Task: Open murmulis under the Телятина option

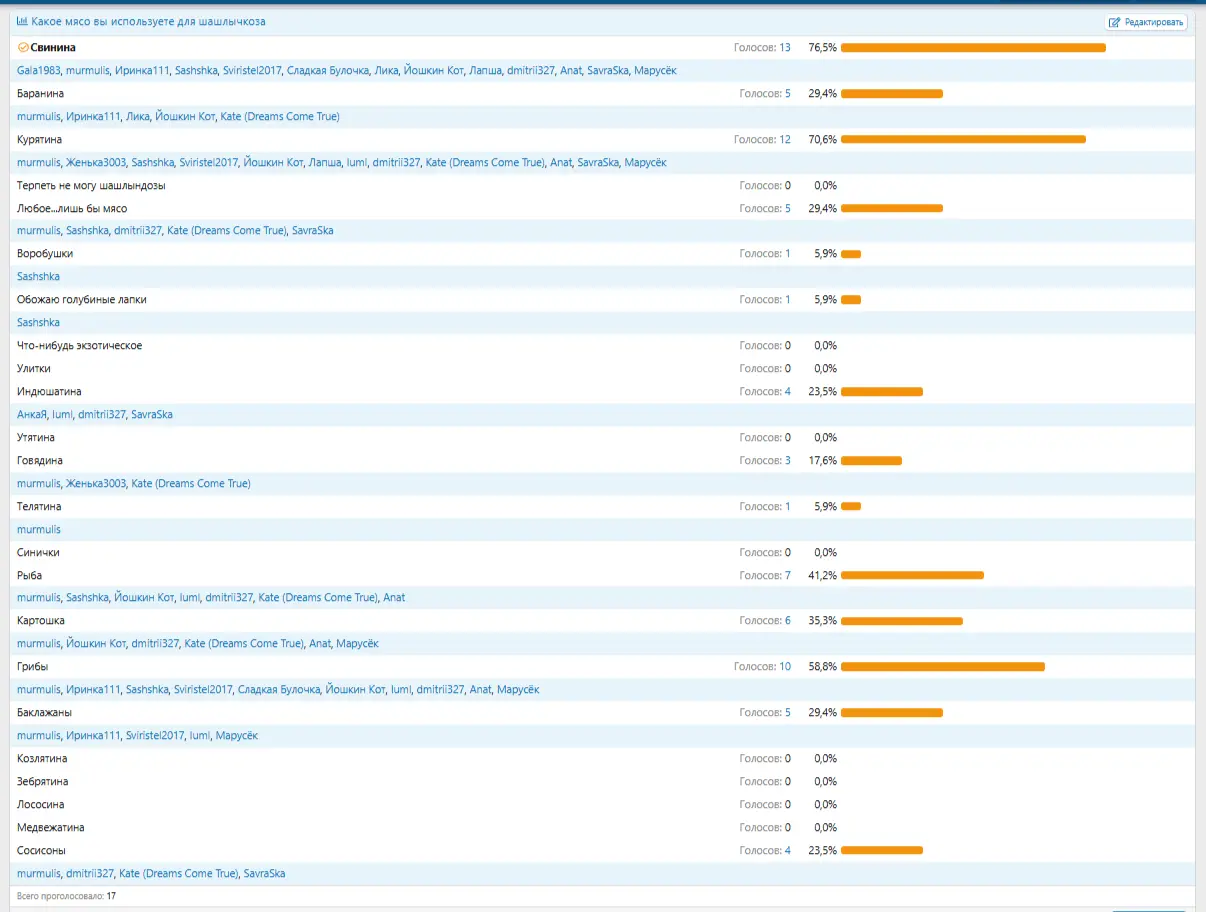Action: [39, 529]
